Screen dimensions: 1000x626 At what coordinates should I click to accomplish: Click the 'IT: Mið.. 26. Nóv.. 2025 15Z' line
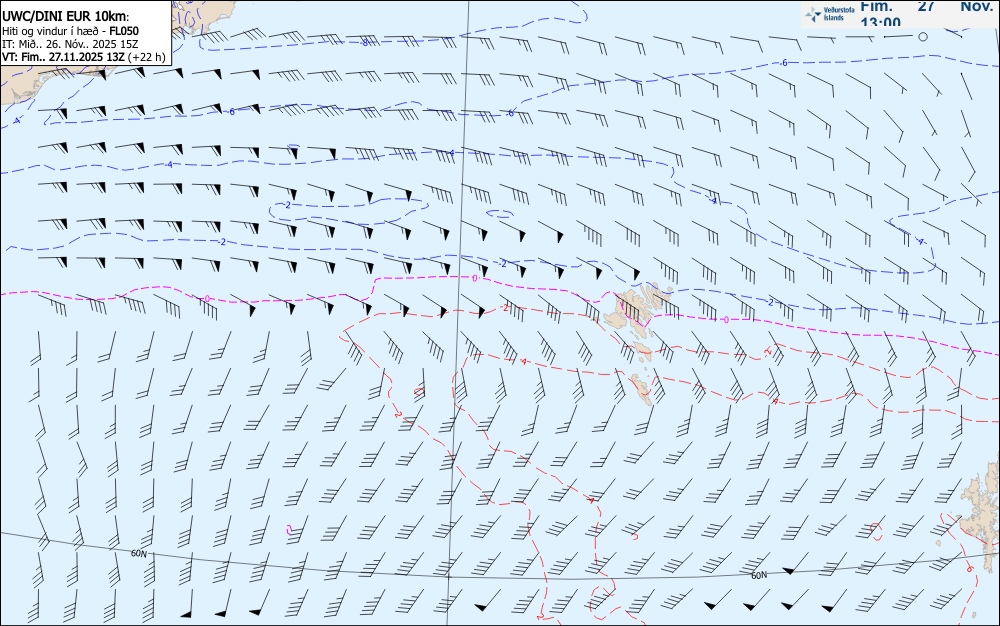click(x=70, y=44)
